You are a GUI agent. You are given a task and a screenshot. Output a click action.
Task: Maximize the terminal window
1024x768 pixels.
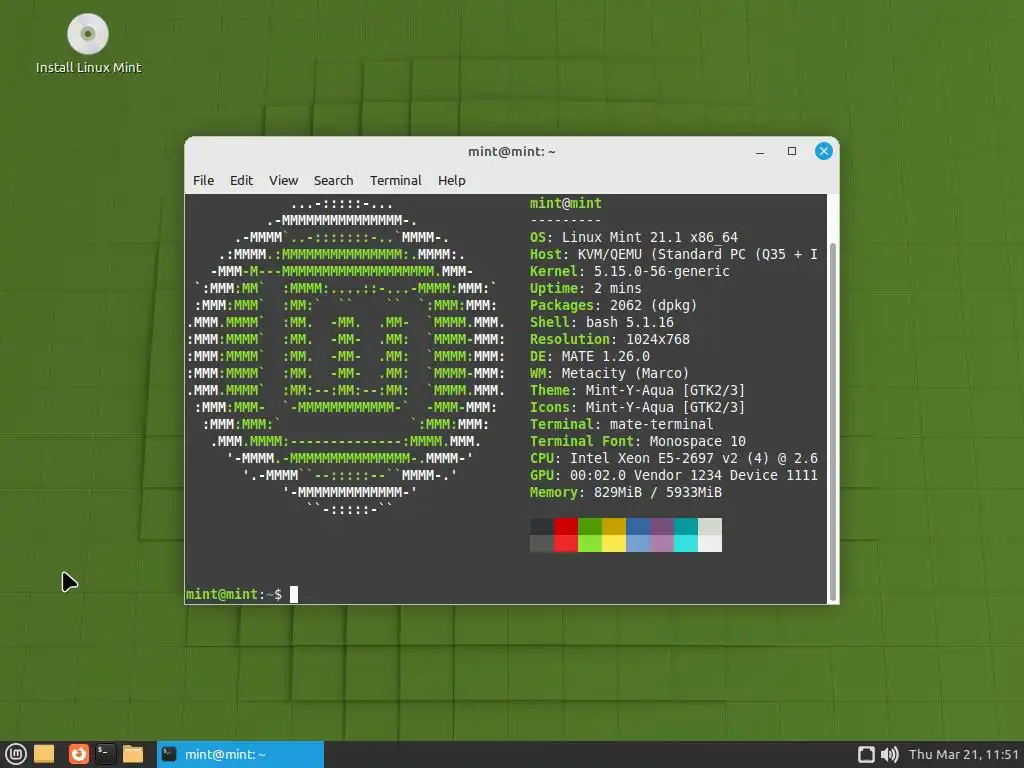tap(792, 152)
